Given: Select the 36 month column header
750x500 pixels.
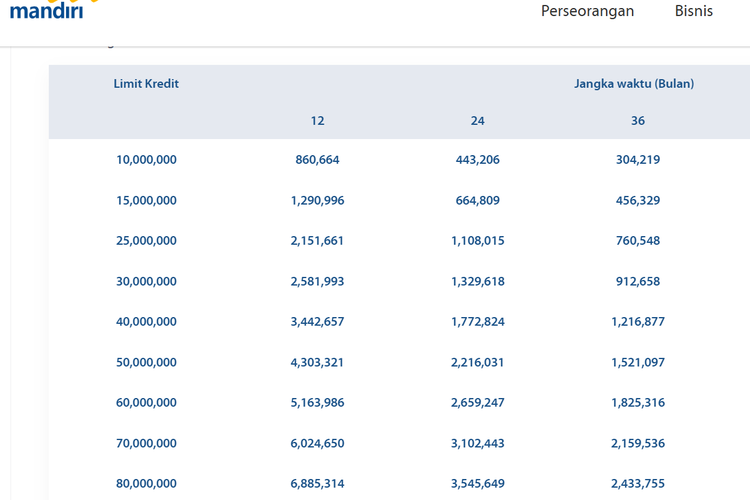Looking at the screenshot, I should (638, 121).
